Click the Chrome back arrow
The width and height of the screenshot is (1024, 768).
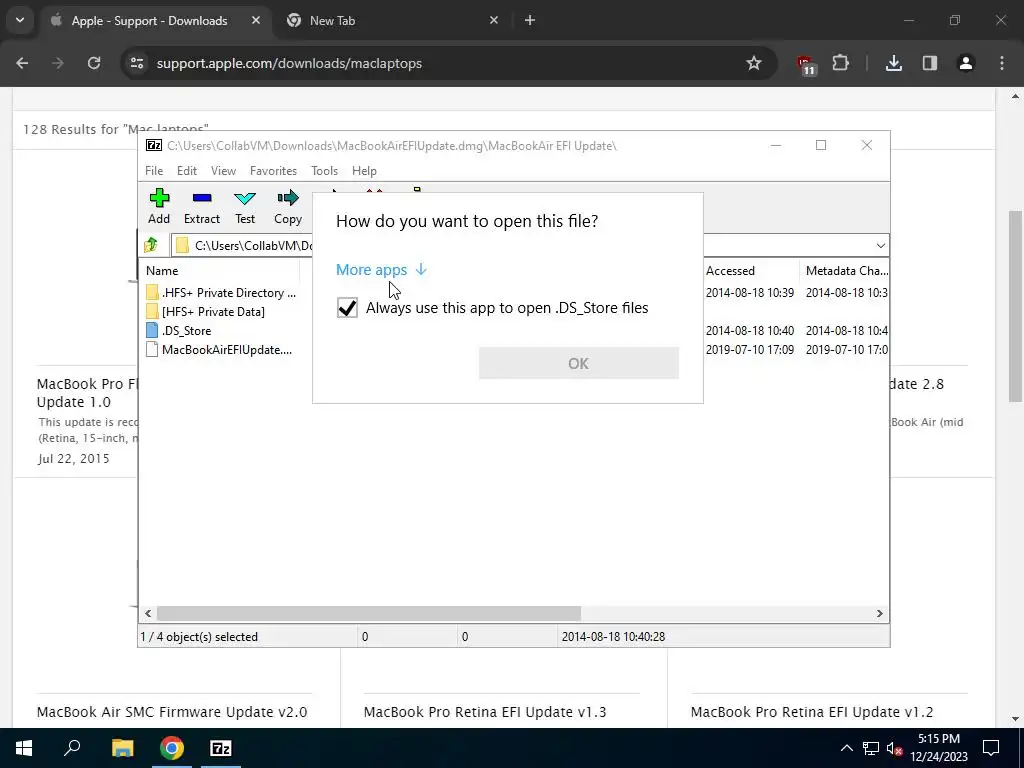(x=22, y=63)
